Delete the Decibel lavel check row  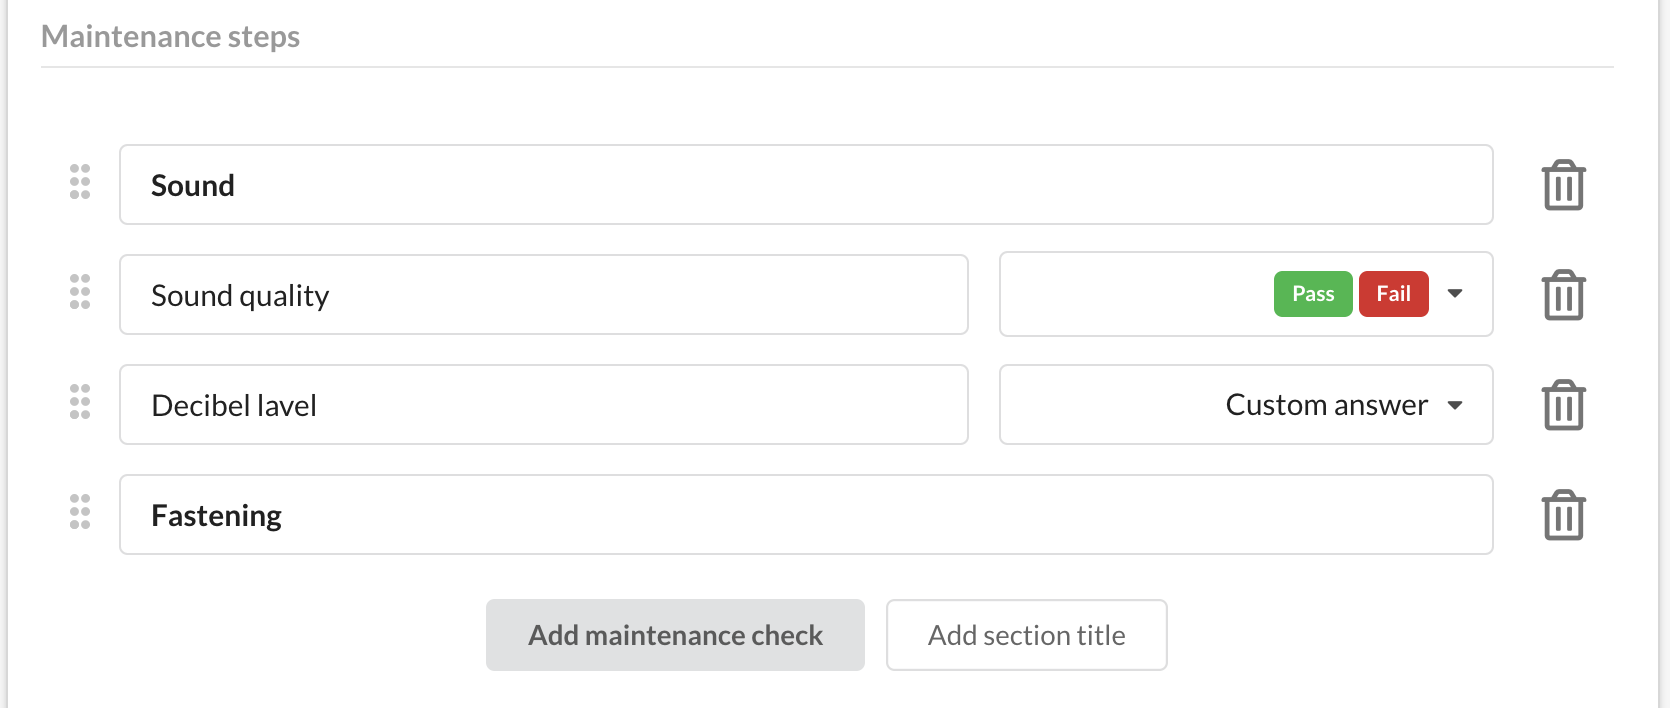click(1563, 405)
